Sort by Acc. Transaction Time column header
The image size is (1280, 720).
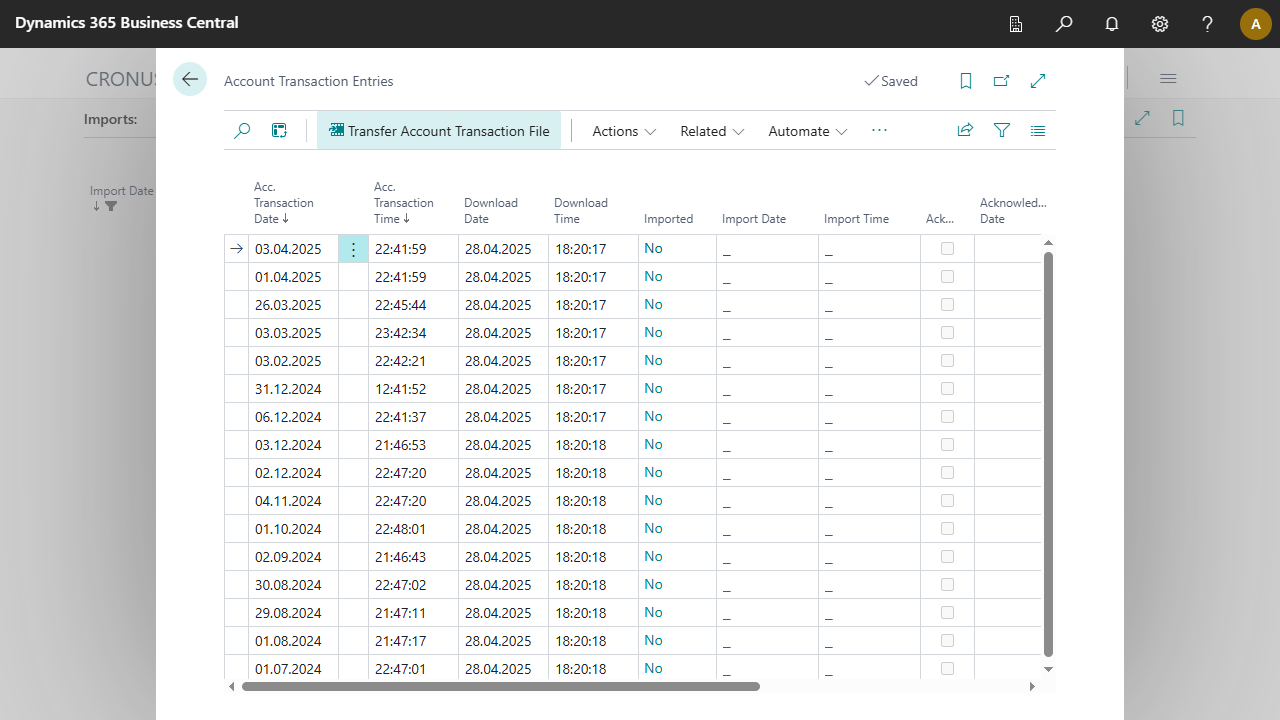[404, 203]
